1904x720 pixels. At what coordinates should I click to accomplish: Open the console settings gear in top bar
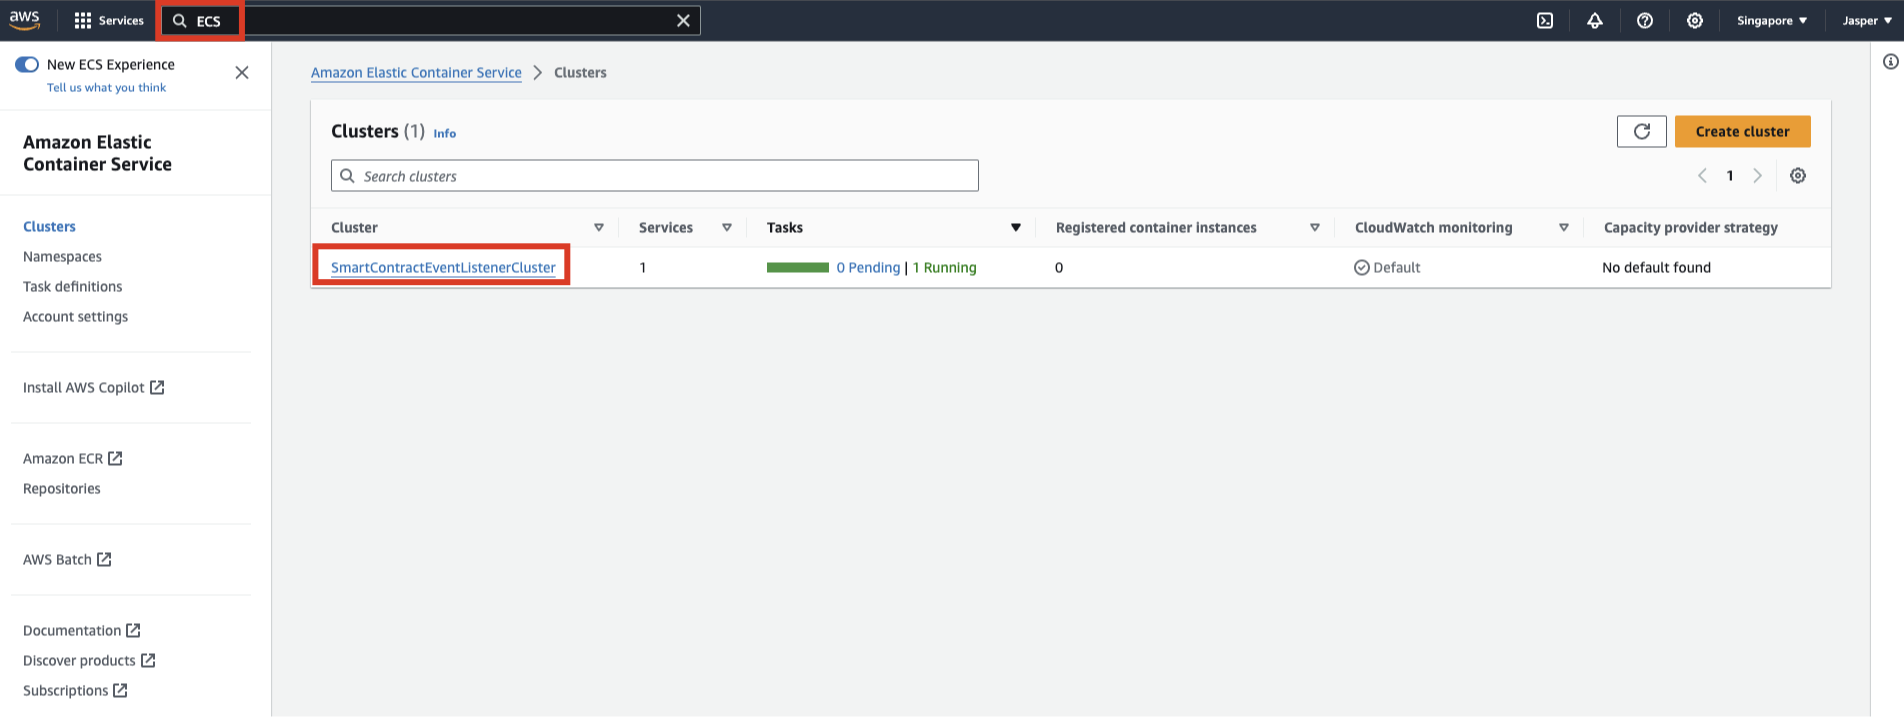[x=1695, y=20]
